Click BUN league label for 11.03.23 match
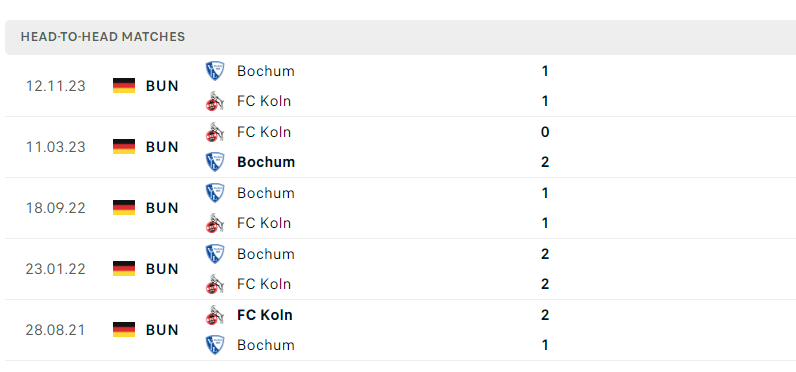This screenshot has height=372, width=796. (x=162, y=147)
